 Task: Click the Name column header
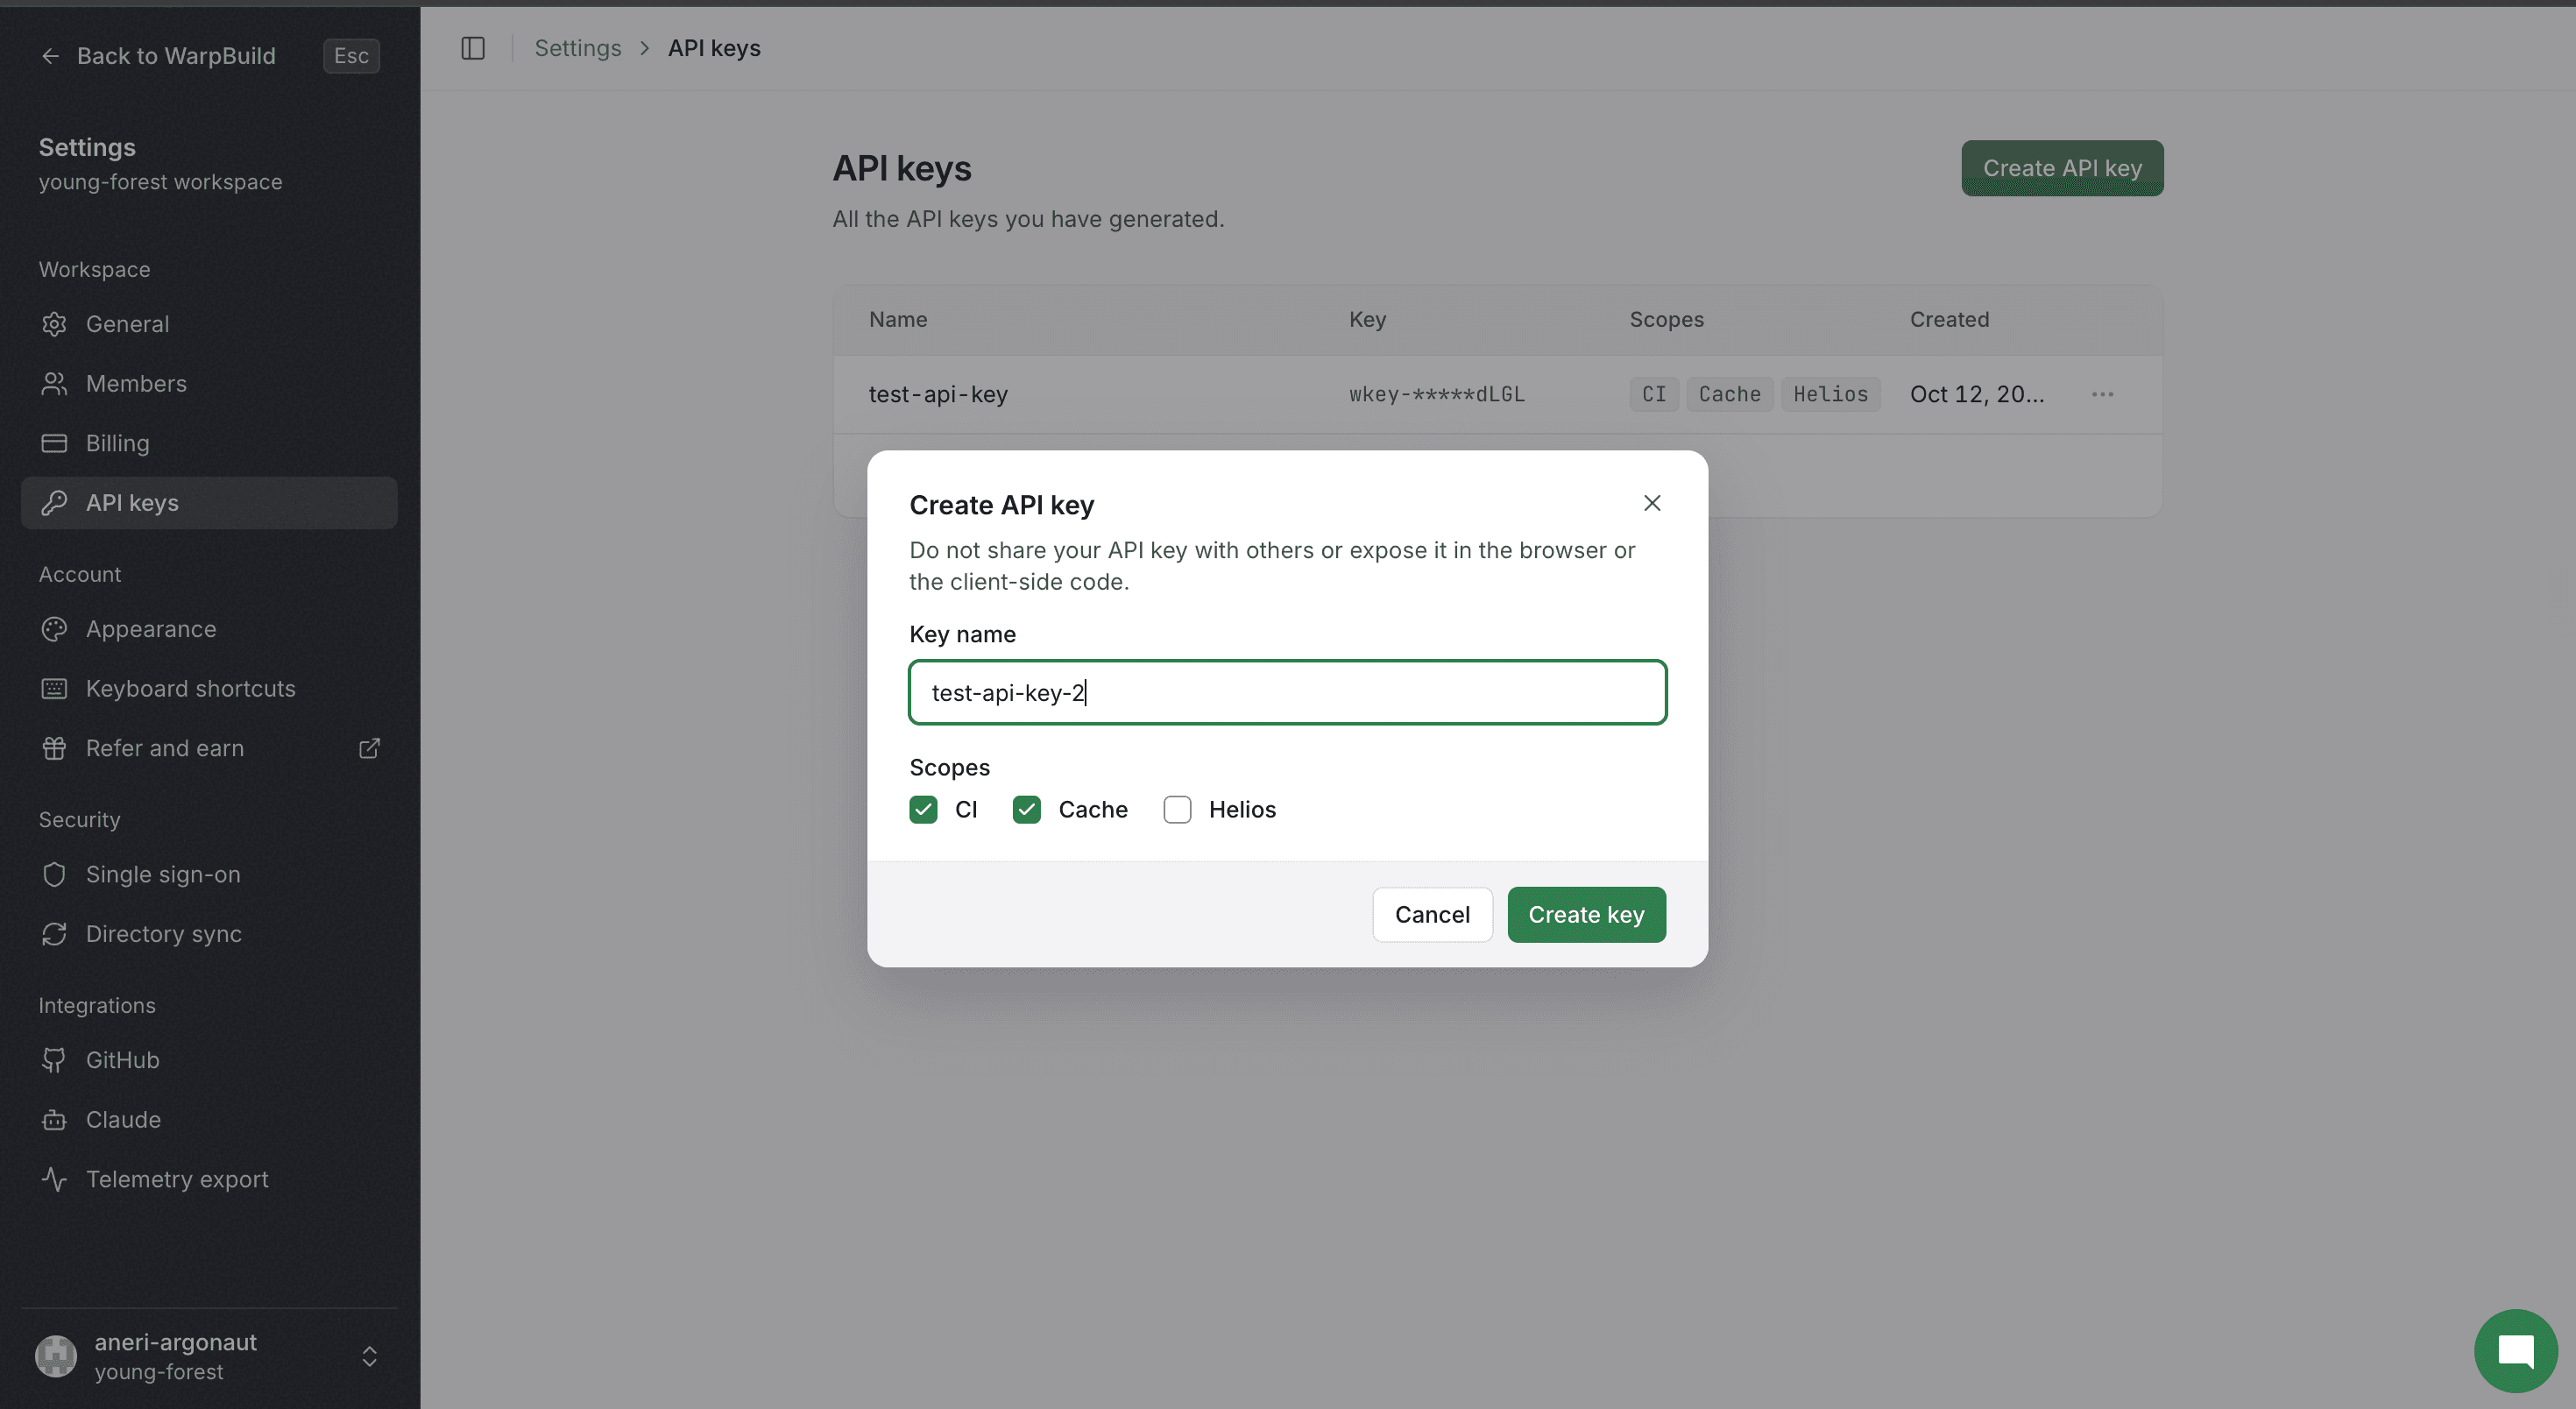897,319
